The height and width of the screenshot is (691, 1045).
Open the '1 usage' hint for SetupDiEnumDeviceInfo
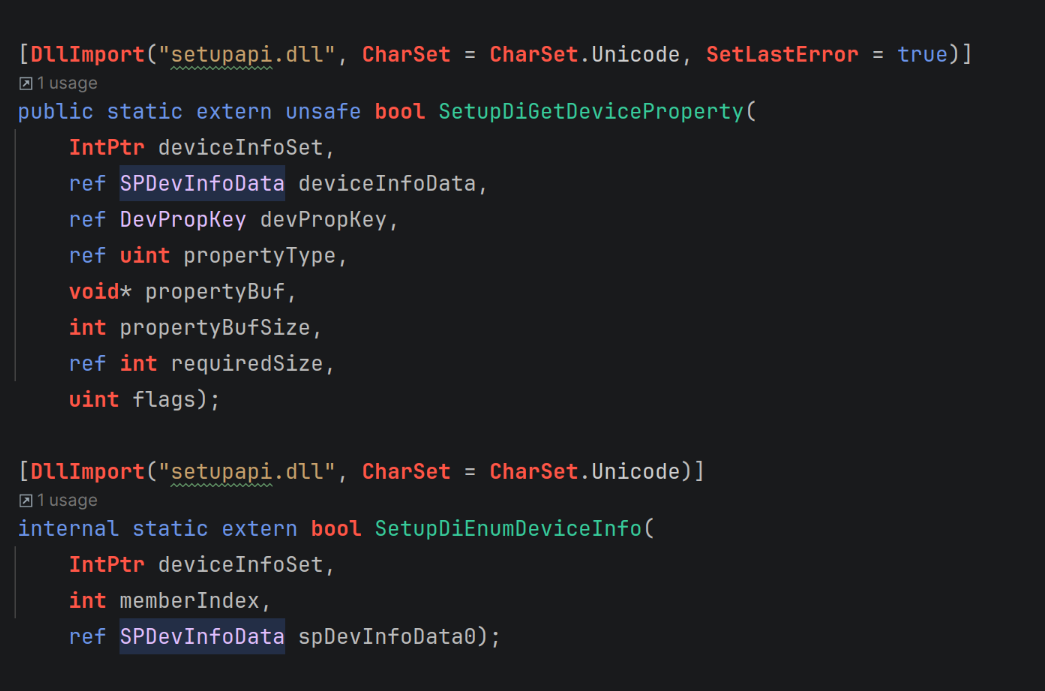[x=66, y=501]
